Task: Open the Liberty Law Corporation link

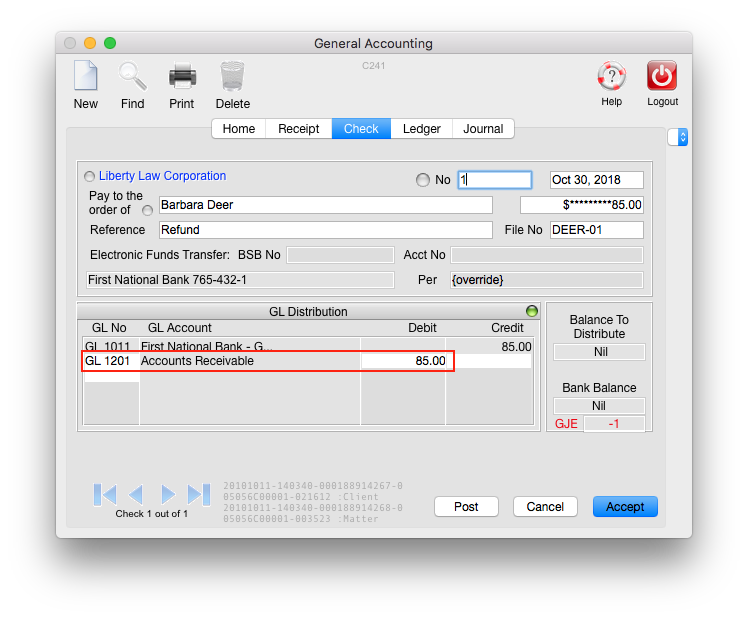Action: coord(162,176)
